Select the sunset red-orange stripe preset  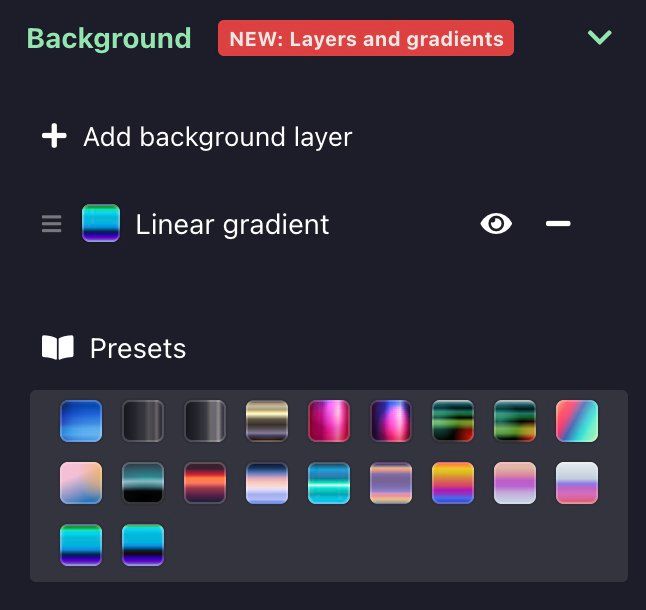pyautogui.click(x=205, y=483)
